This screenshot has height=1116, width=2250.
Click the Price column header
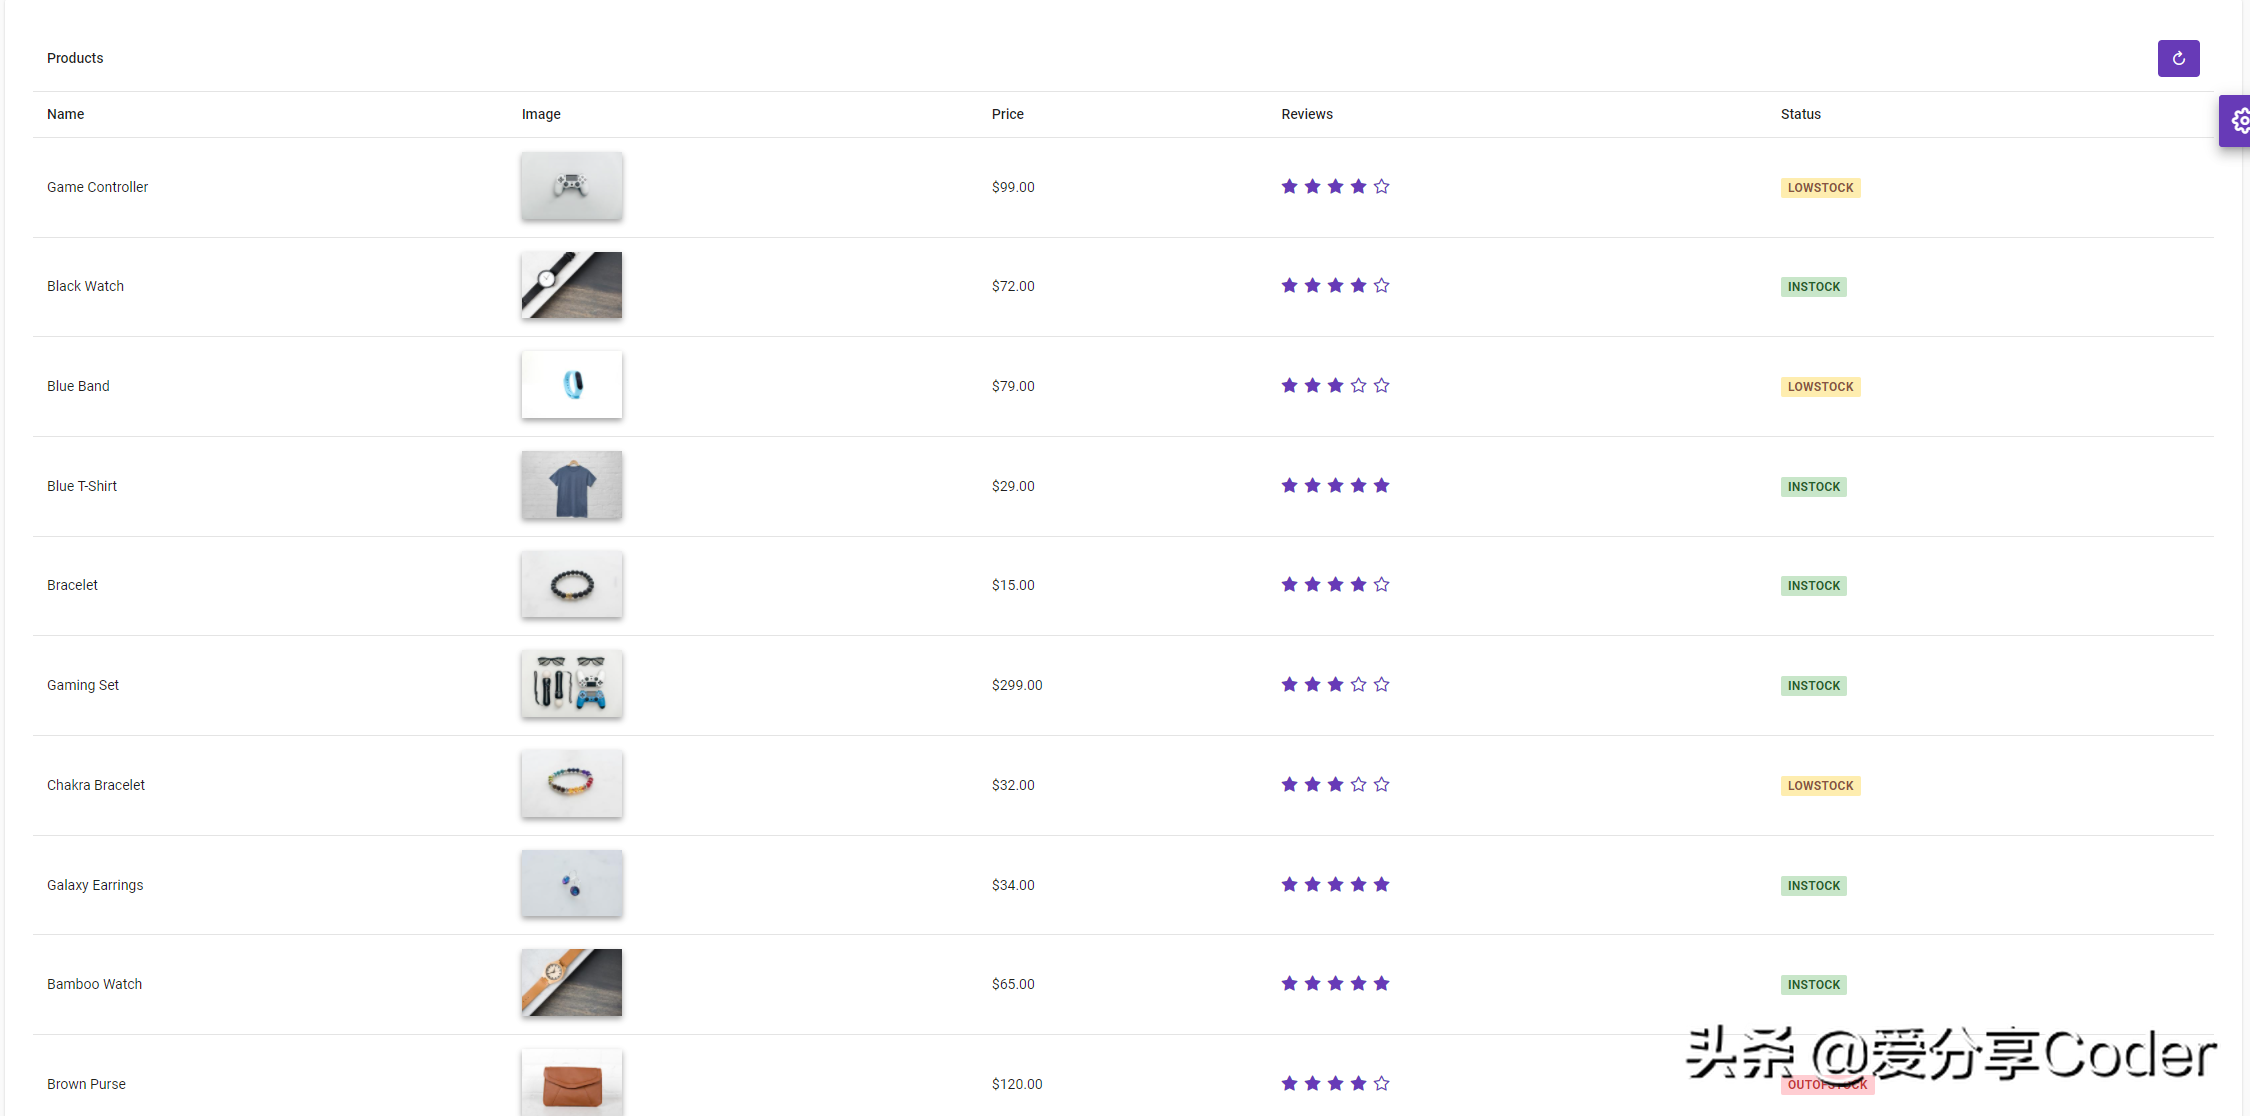click(x=1007, y=114)
